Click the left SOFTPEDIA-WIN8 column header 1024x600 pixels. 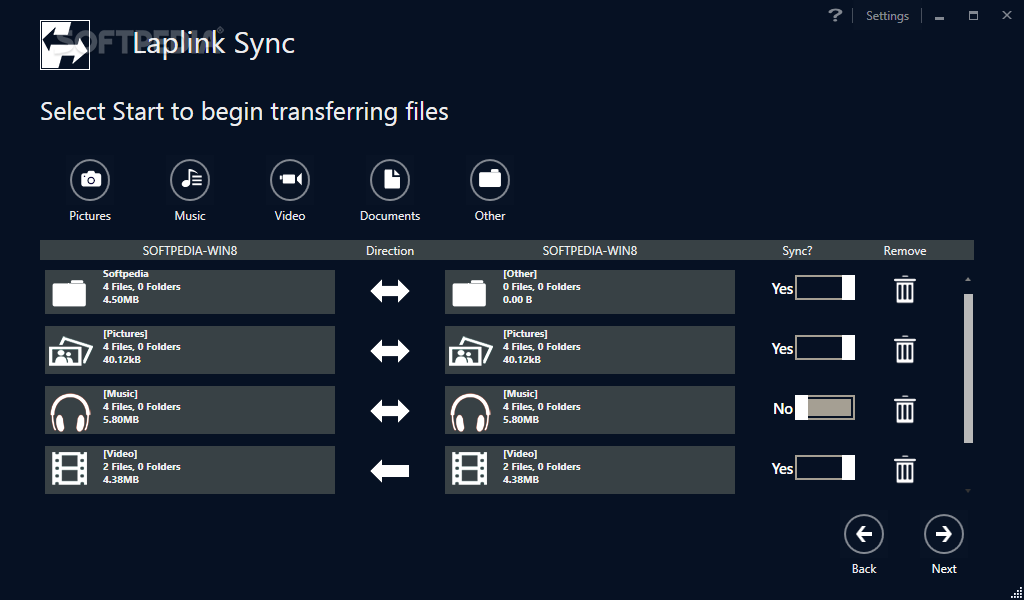point(190,251)
